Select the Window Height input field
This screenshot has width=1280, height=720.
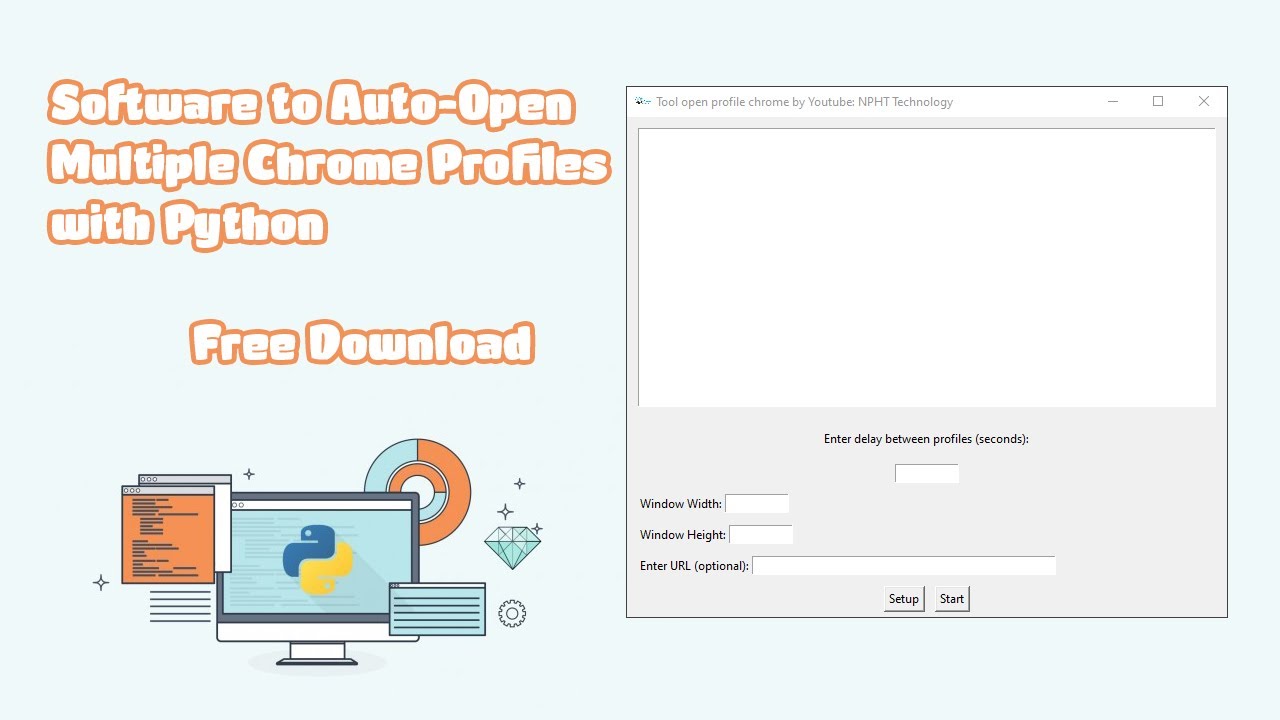[761, 535]
